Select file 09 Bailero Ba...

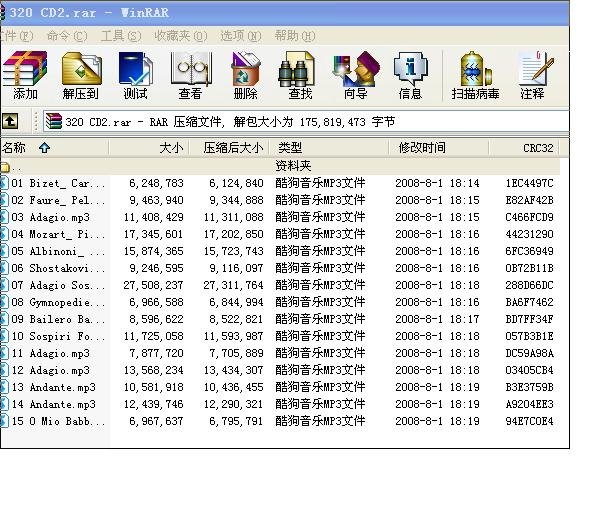(x=58, y=319)
